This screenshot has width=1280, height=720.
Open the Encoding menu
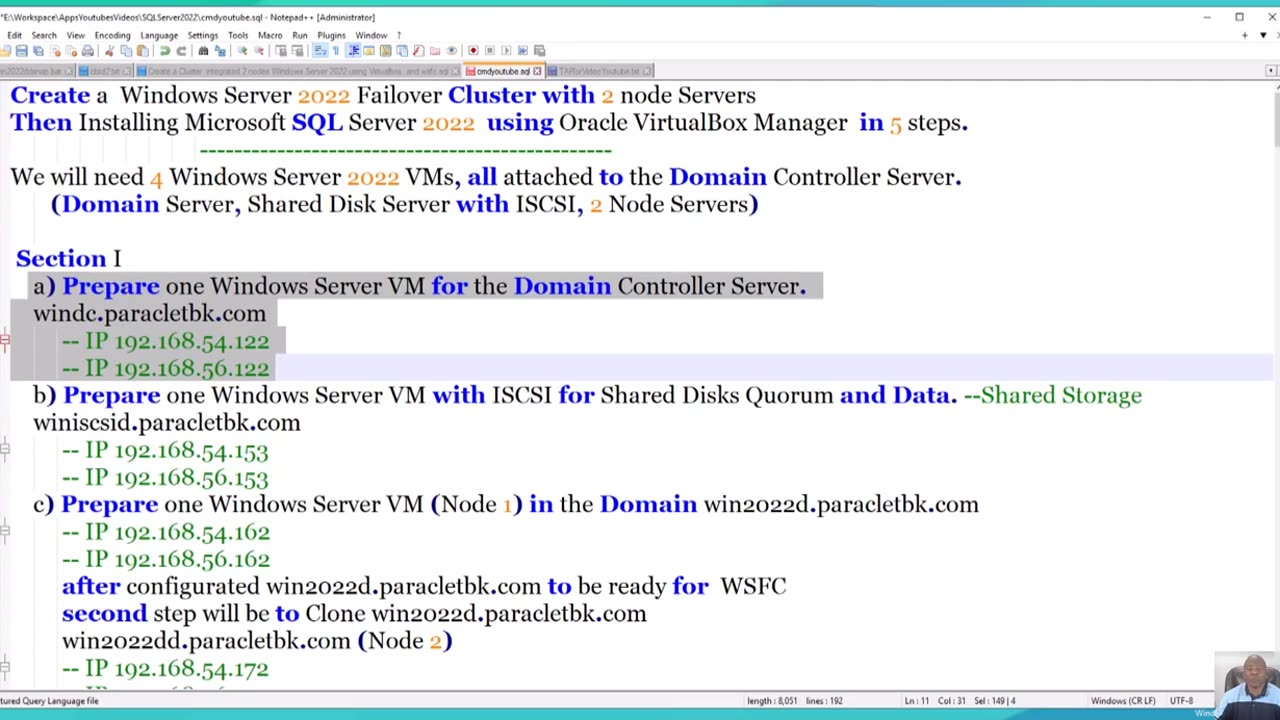(112, 35)
